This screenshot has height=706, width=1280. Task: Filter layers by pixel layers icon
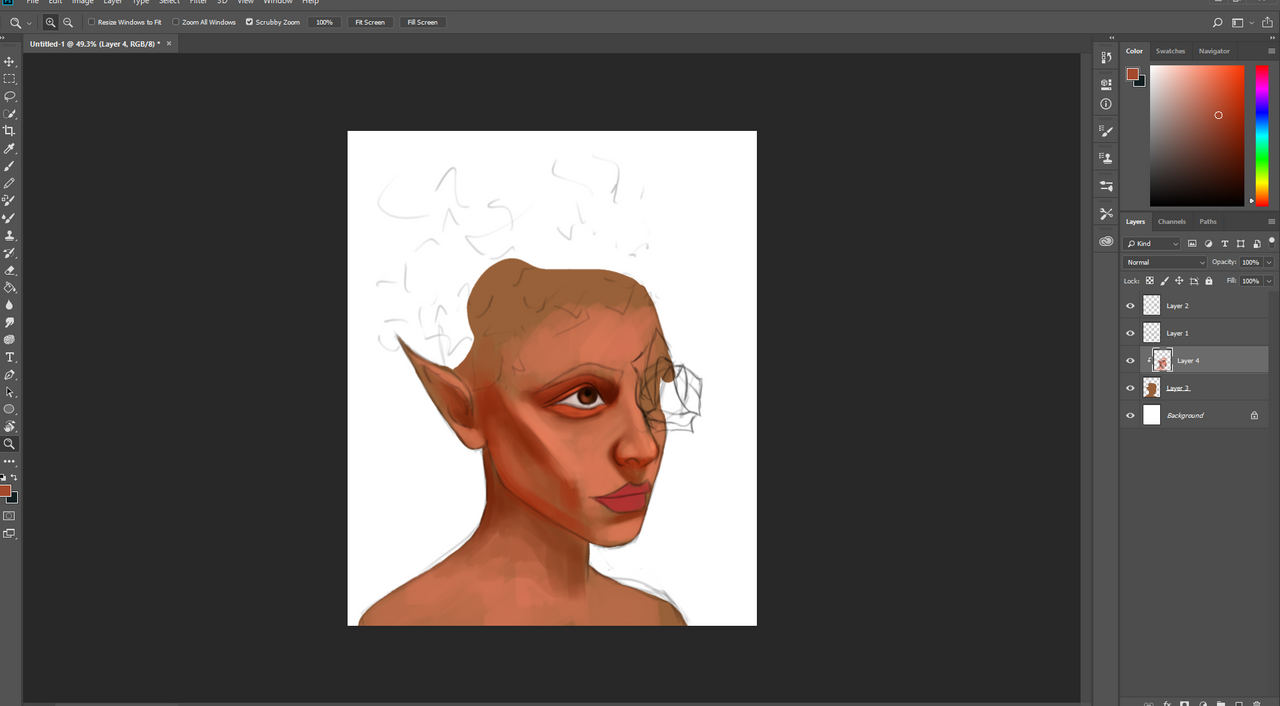1192,243
